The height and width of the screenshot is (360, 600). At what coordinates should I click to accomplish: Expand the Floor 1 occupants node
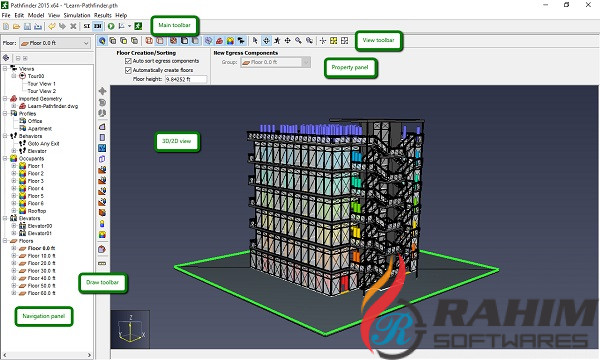(x=14, y=166)
